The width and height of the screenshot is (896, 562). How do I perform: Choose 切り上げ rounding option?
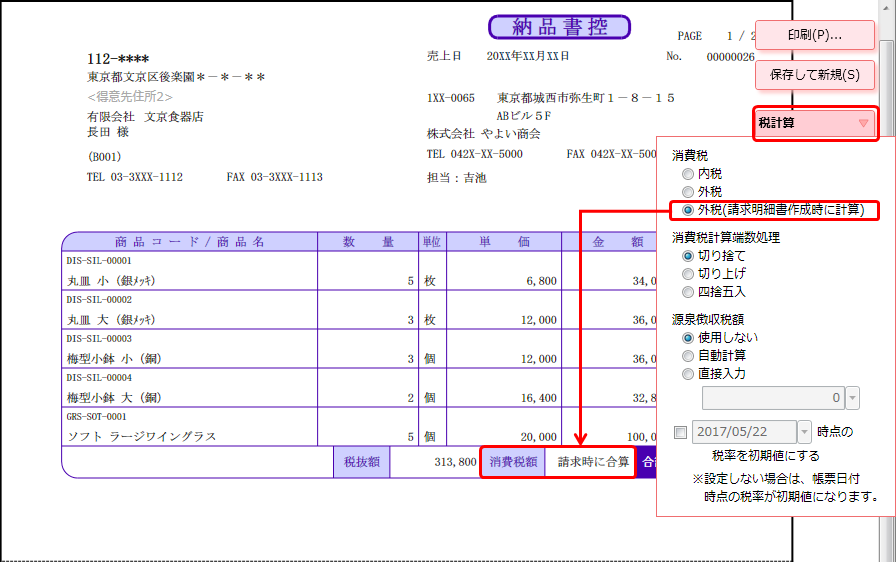(688, 274)
